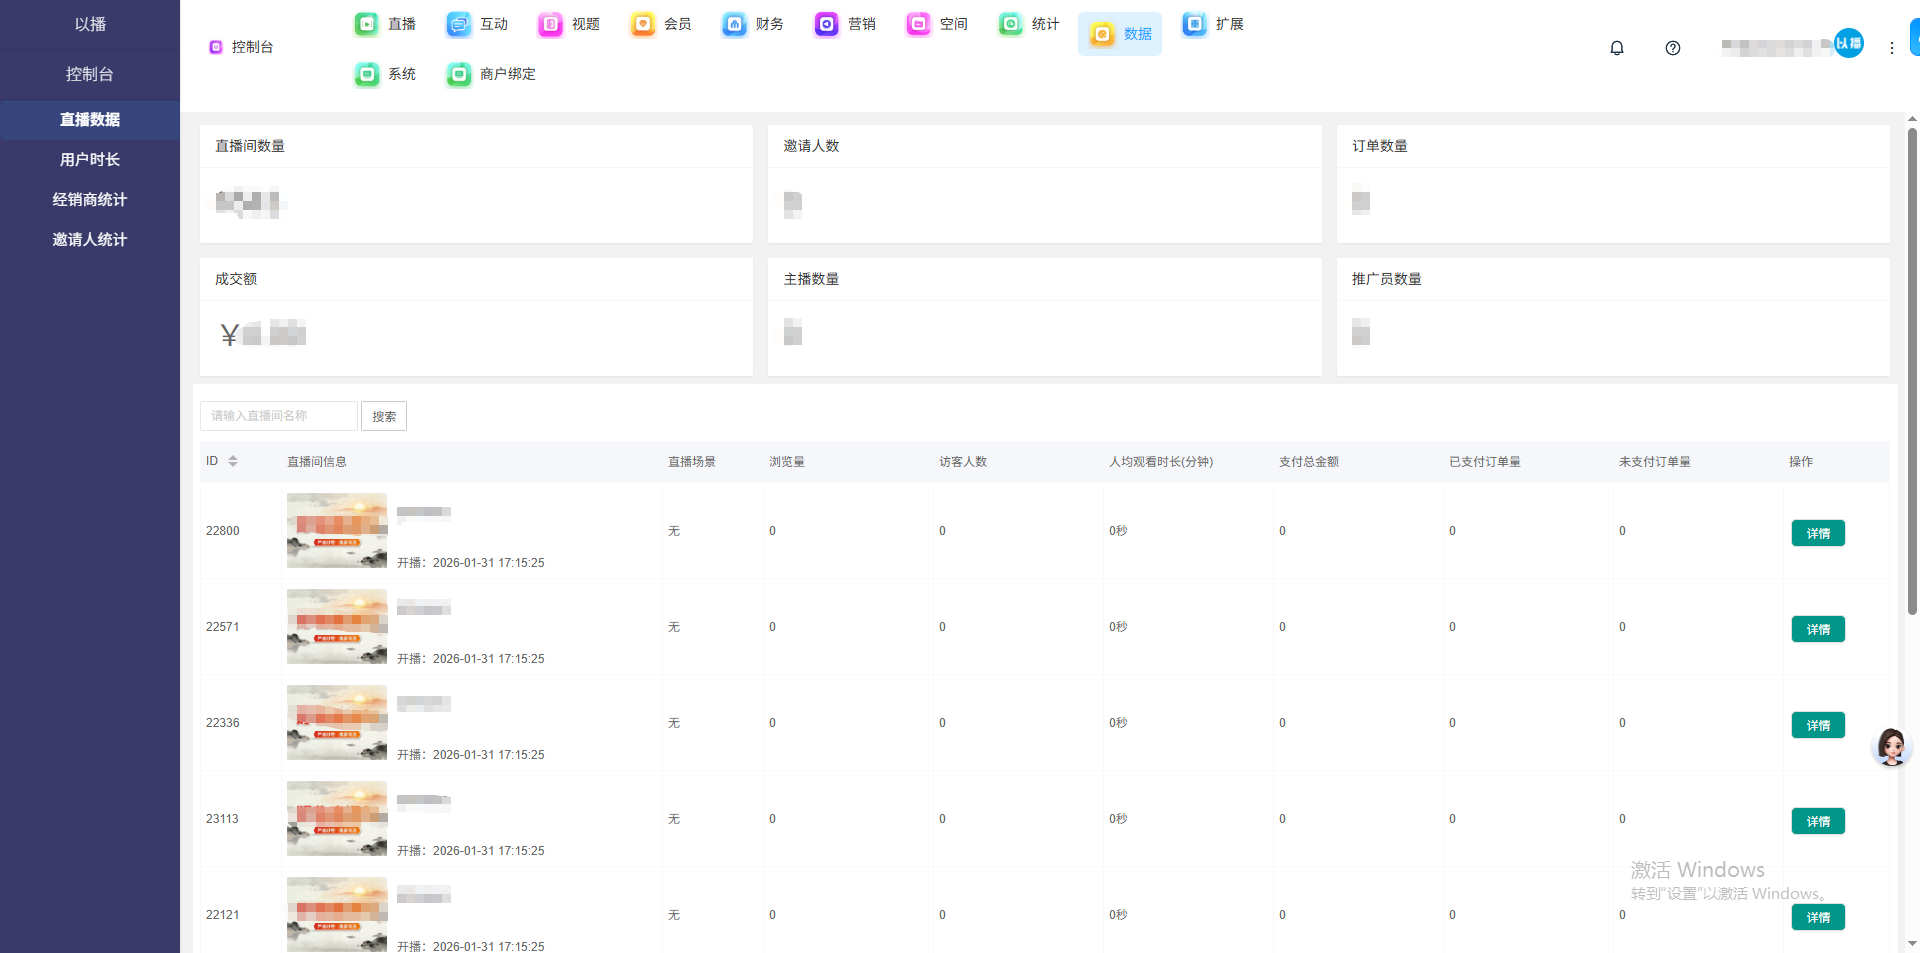Open the 互动 module icon

[459, 24]
